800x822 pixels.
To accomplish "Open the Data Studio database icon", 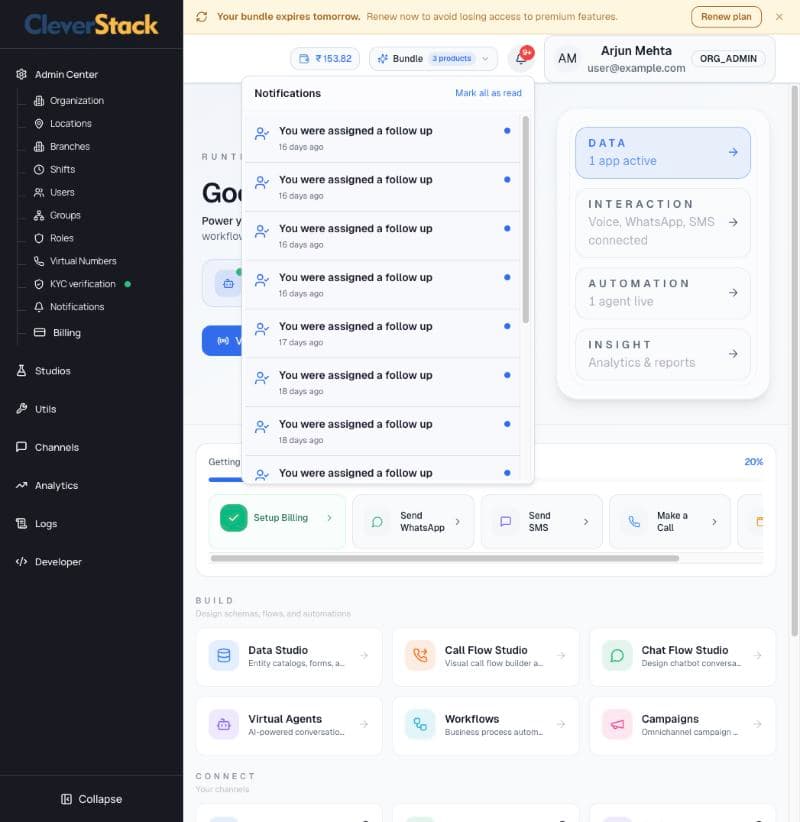I will (x=224, y=655).
